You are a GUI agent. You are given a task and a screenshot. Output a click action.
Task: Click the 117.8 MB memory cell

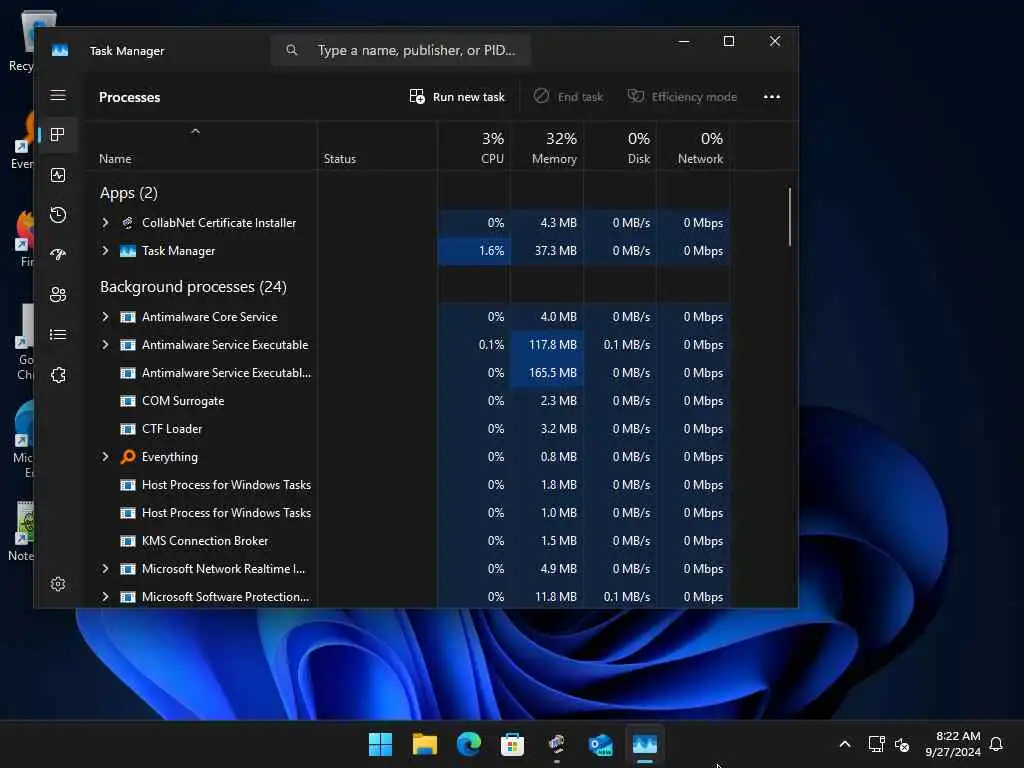click(547, 345)
